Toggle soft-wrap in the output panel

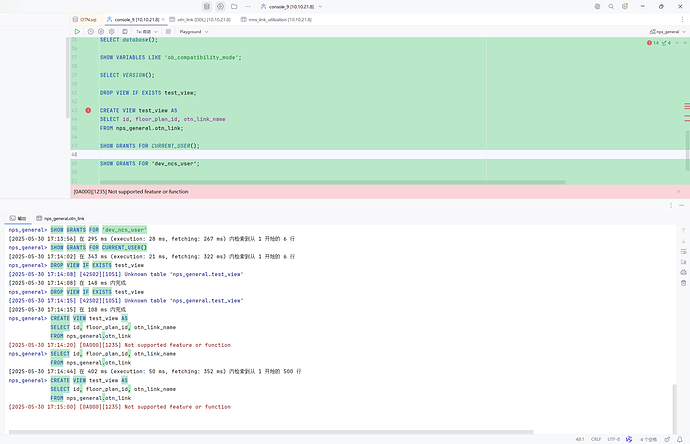(683, 251)
